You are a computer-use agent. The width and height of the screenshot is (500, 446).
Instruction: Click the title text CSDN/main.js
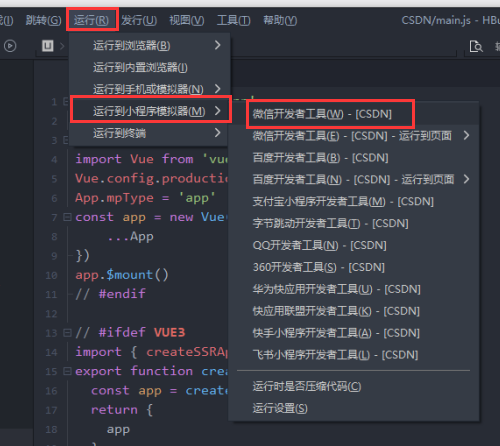(x=436, y=20)
